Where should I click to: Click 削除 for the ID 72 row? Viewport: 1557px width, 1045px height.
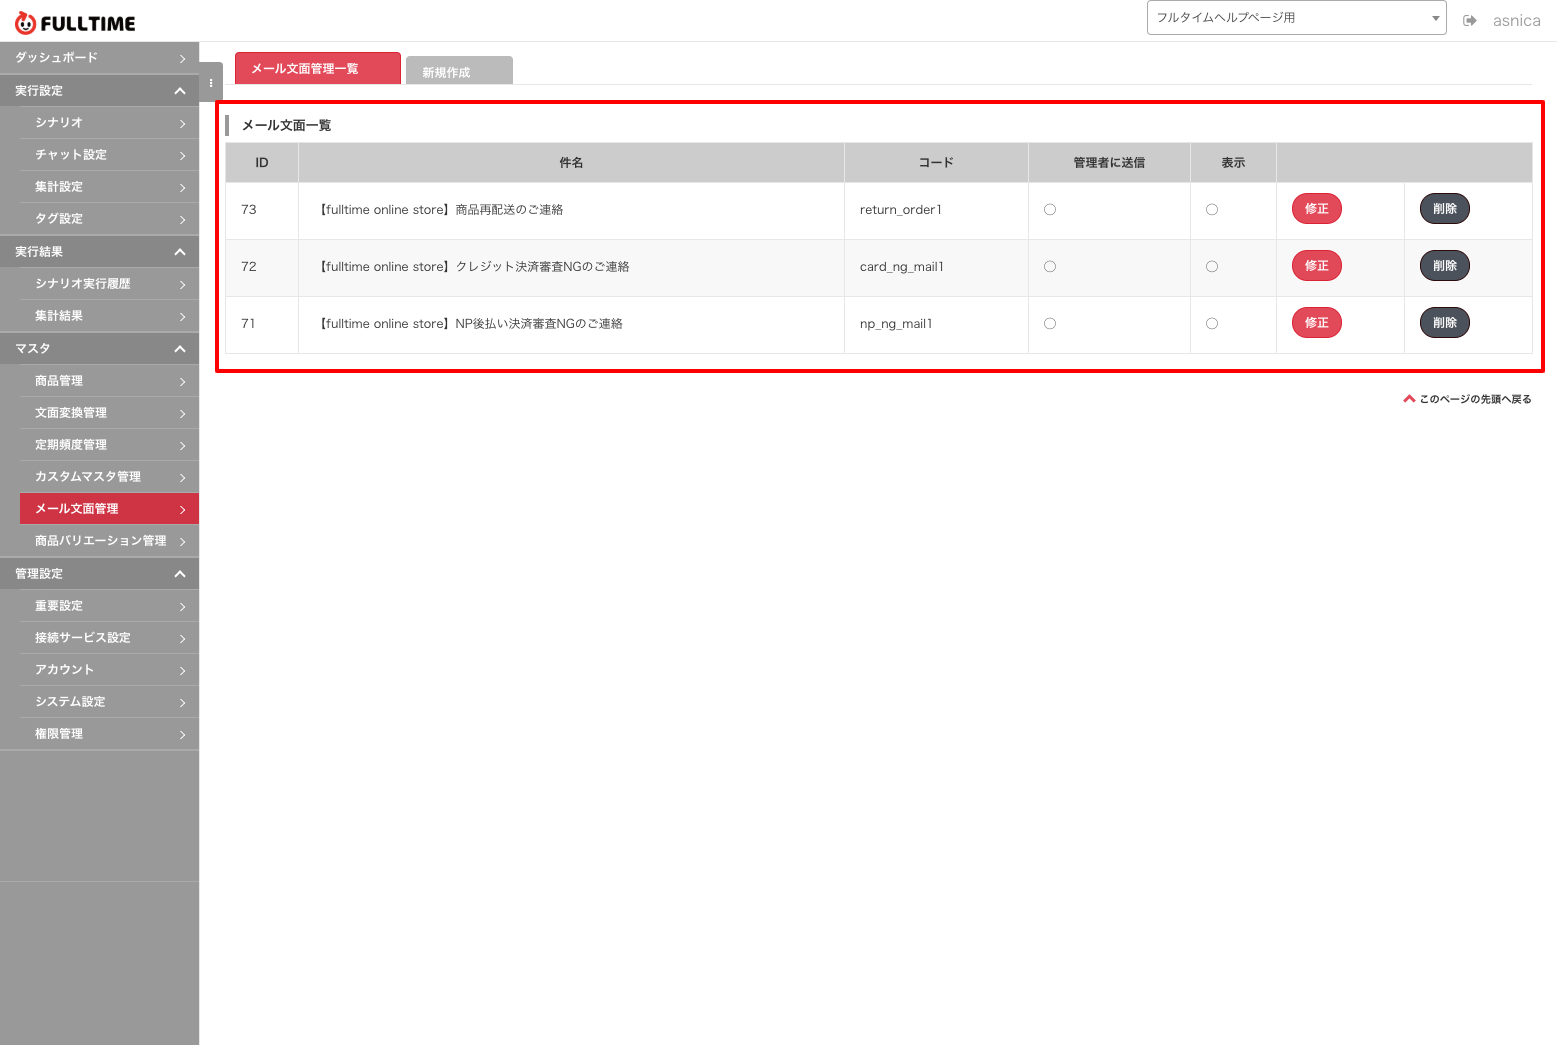coord(1445,266)
